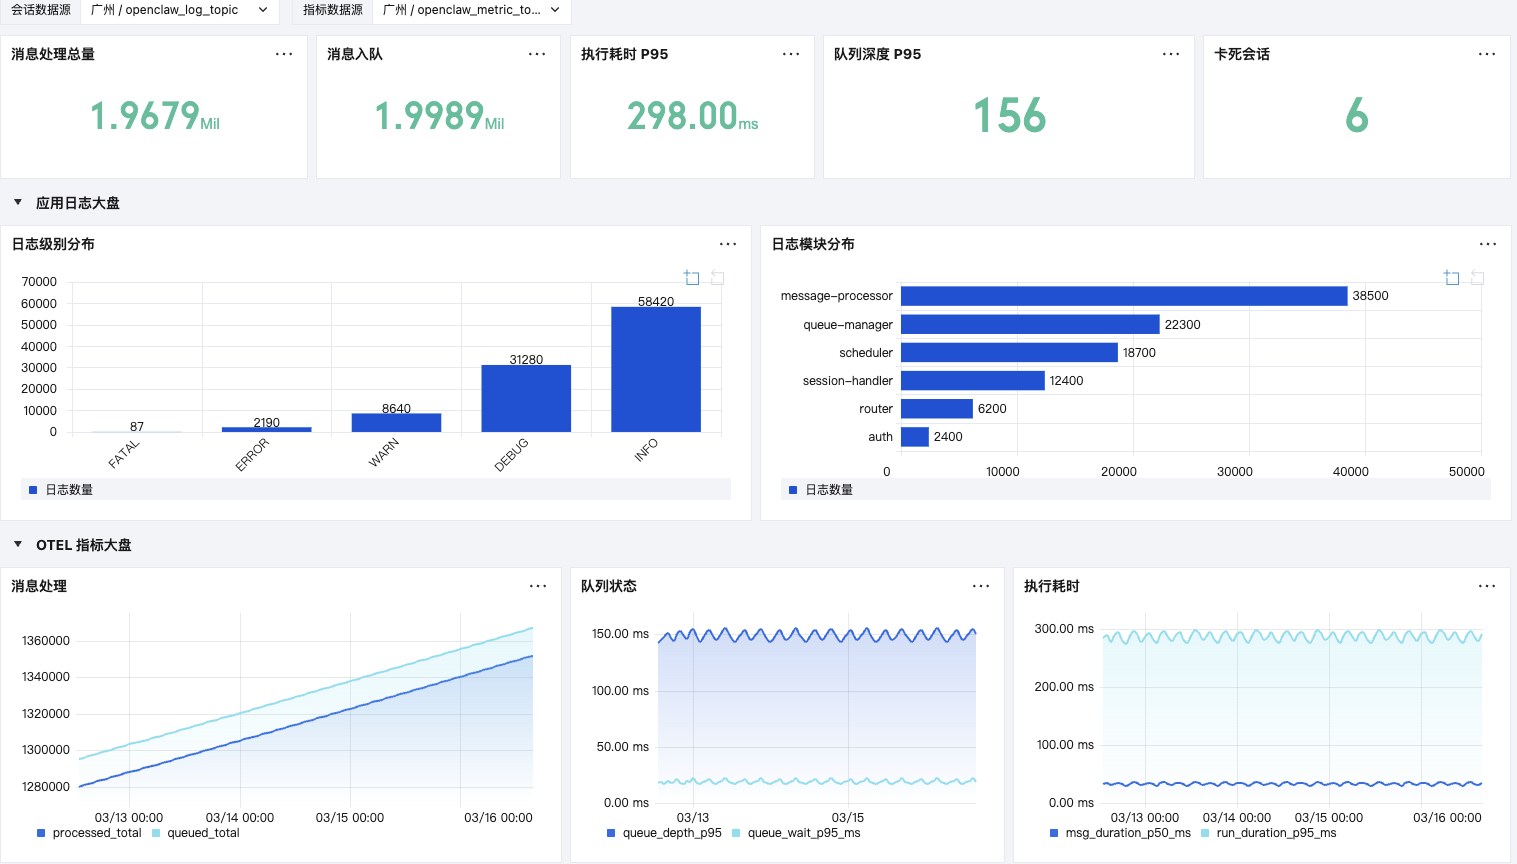Click zoom reset icon in 日志级别分布 chart
This screenshot has height=864, width=1517.
tap(717, 277)
